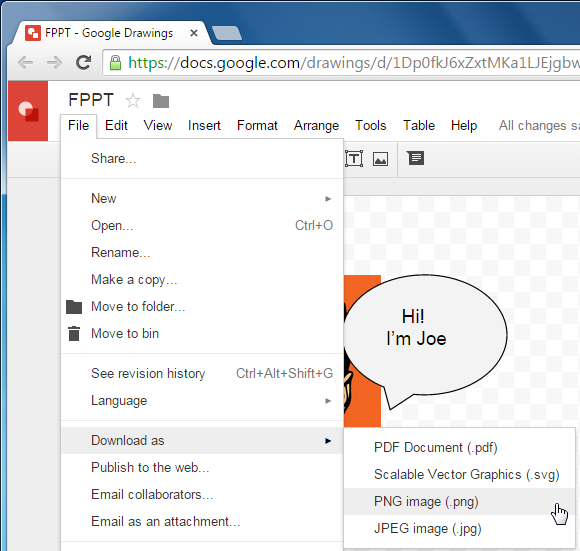The height and width of the screenshot is (551, 580).
Task: Click the browser forward arrow
Action: (54, 62)
